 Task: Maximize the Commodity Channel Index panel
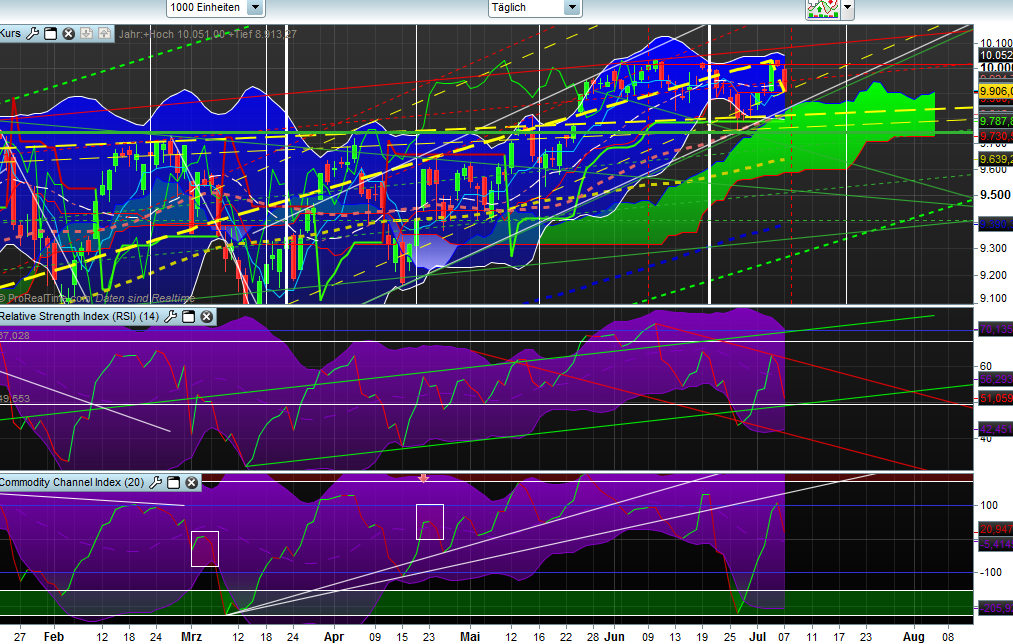point(173,483)
